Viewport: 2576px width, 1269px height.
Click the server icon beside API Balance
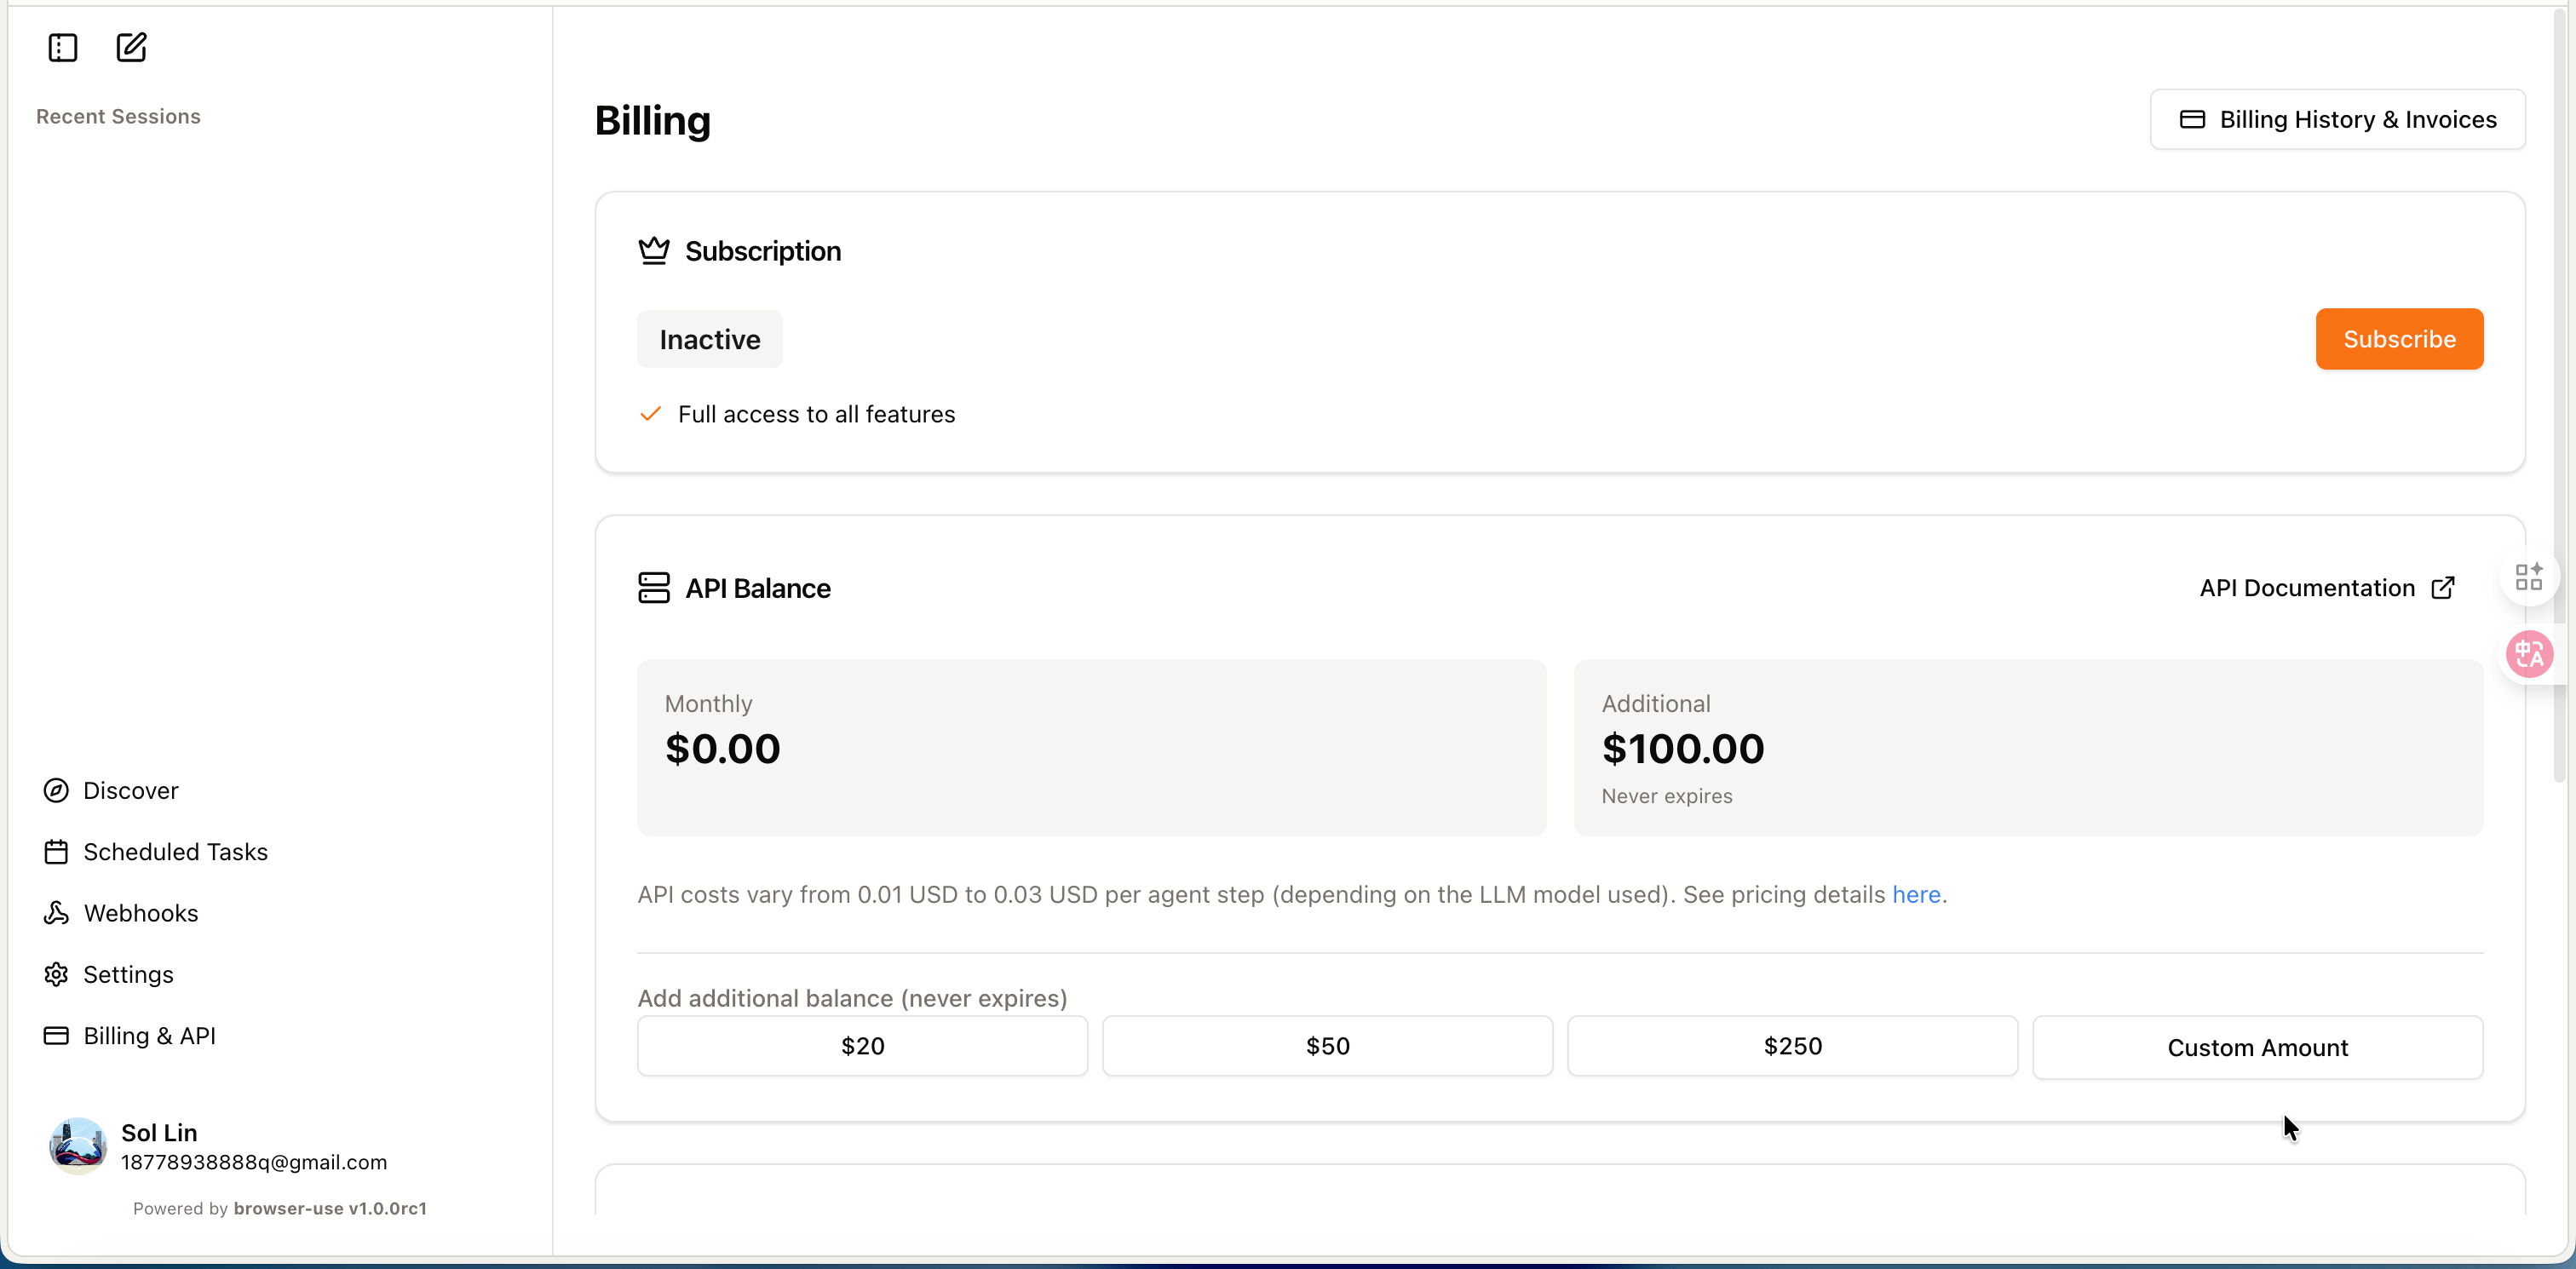pos(654,587)
